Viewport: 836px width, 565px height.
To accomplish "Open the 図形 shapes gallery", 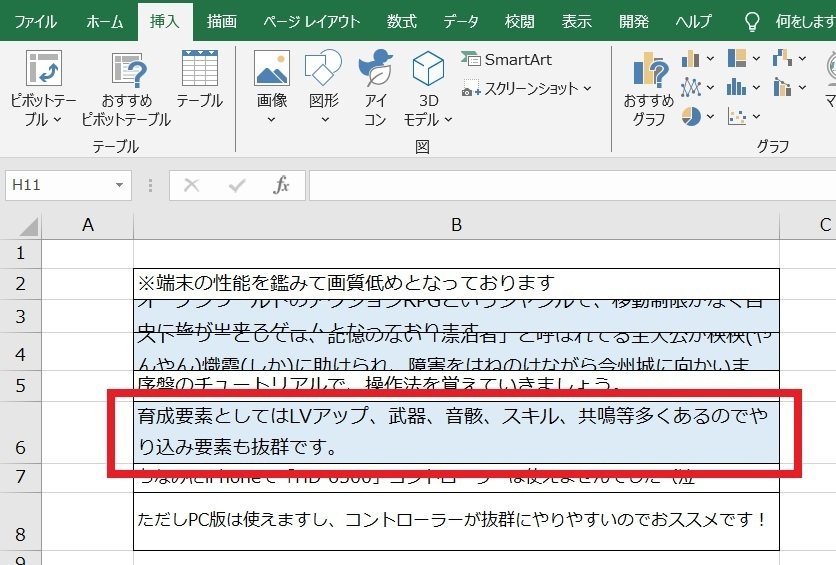I will 323,88.
